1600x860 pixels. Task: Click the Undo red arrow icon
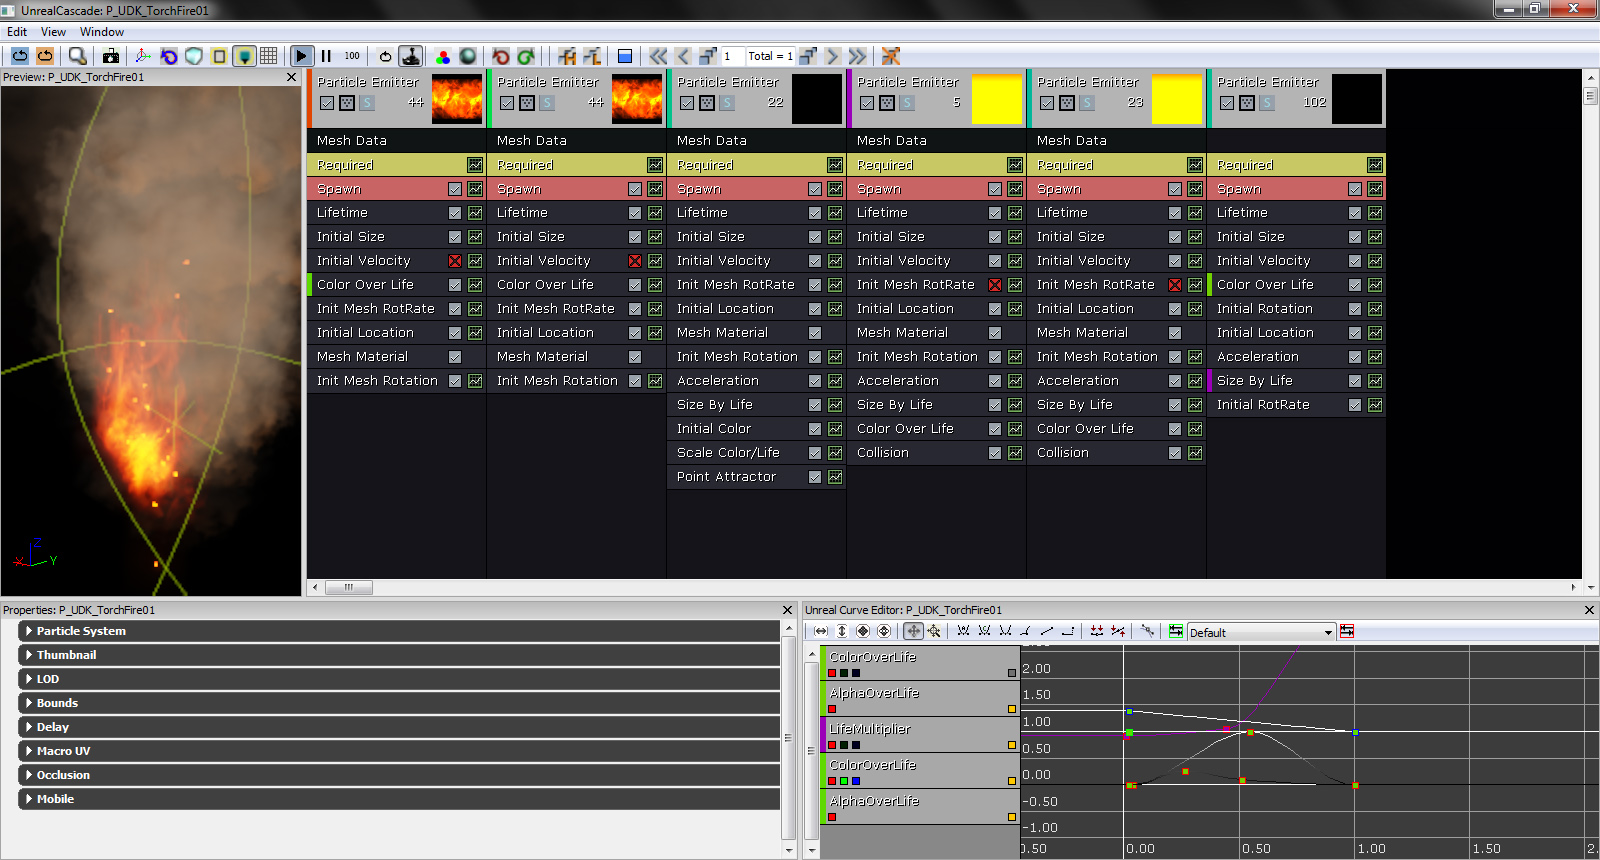[x=501, y=56]
